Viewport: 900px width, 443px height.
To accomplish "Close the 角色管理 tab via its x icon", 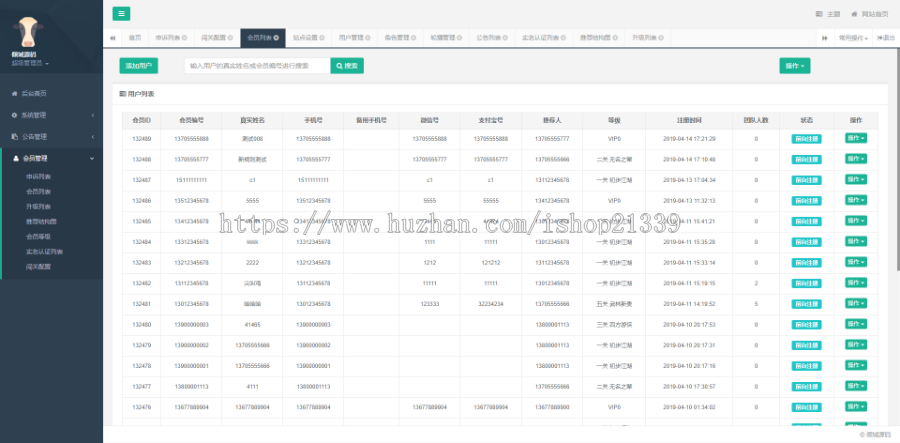I will [x=414, y=38].
